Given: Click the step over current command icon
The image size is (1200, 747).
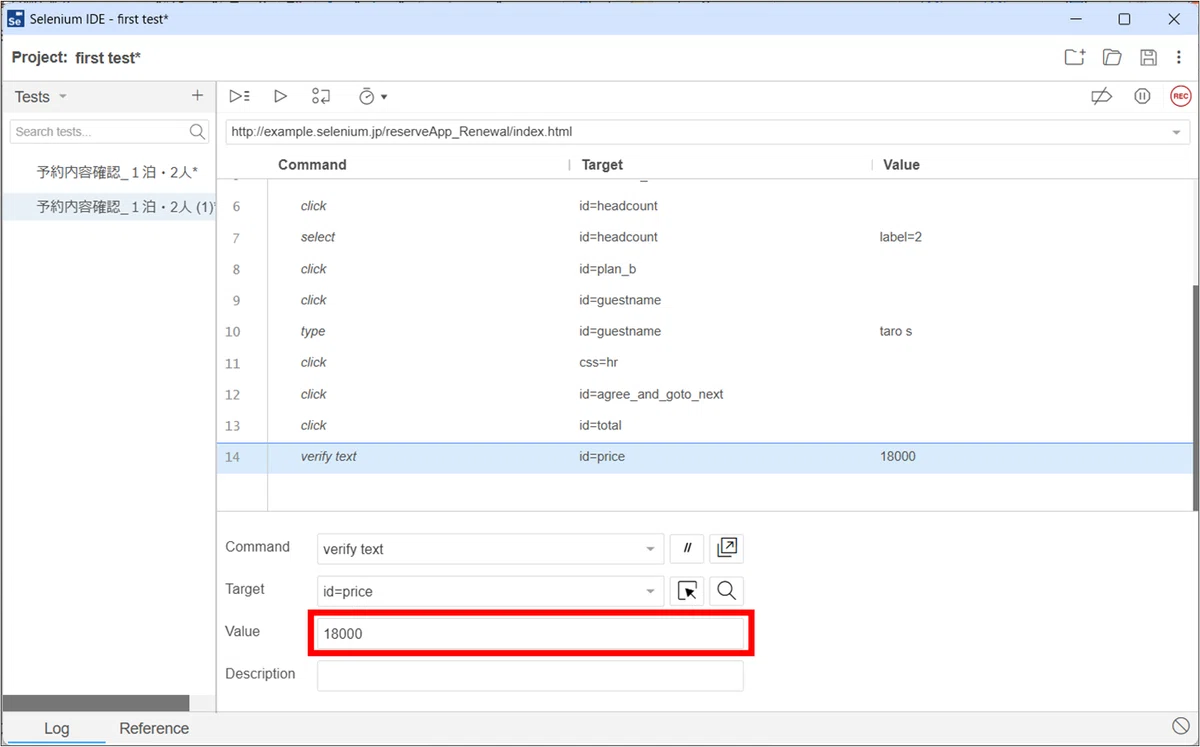Looking at the screenshot, I should point(320,96).
